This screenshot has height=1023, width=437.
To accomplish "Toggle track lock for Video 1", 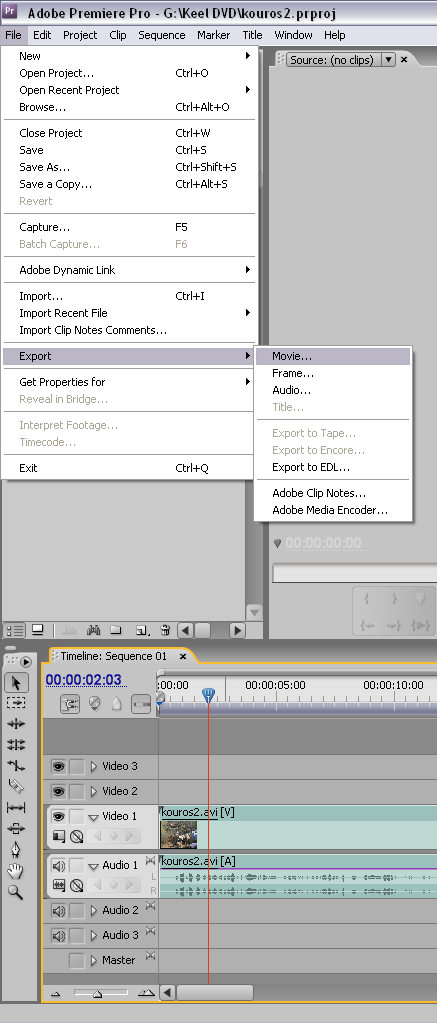I will pos(77,816).
